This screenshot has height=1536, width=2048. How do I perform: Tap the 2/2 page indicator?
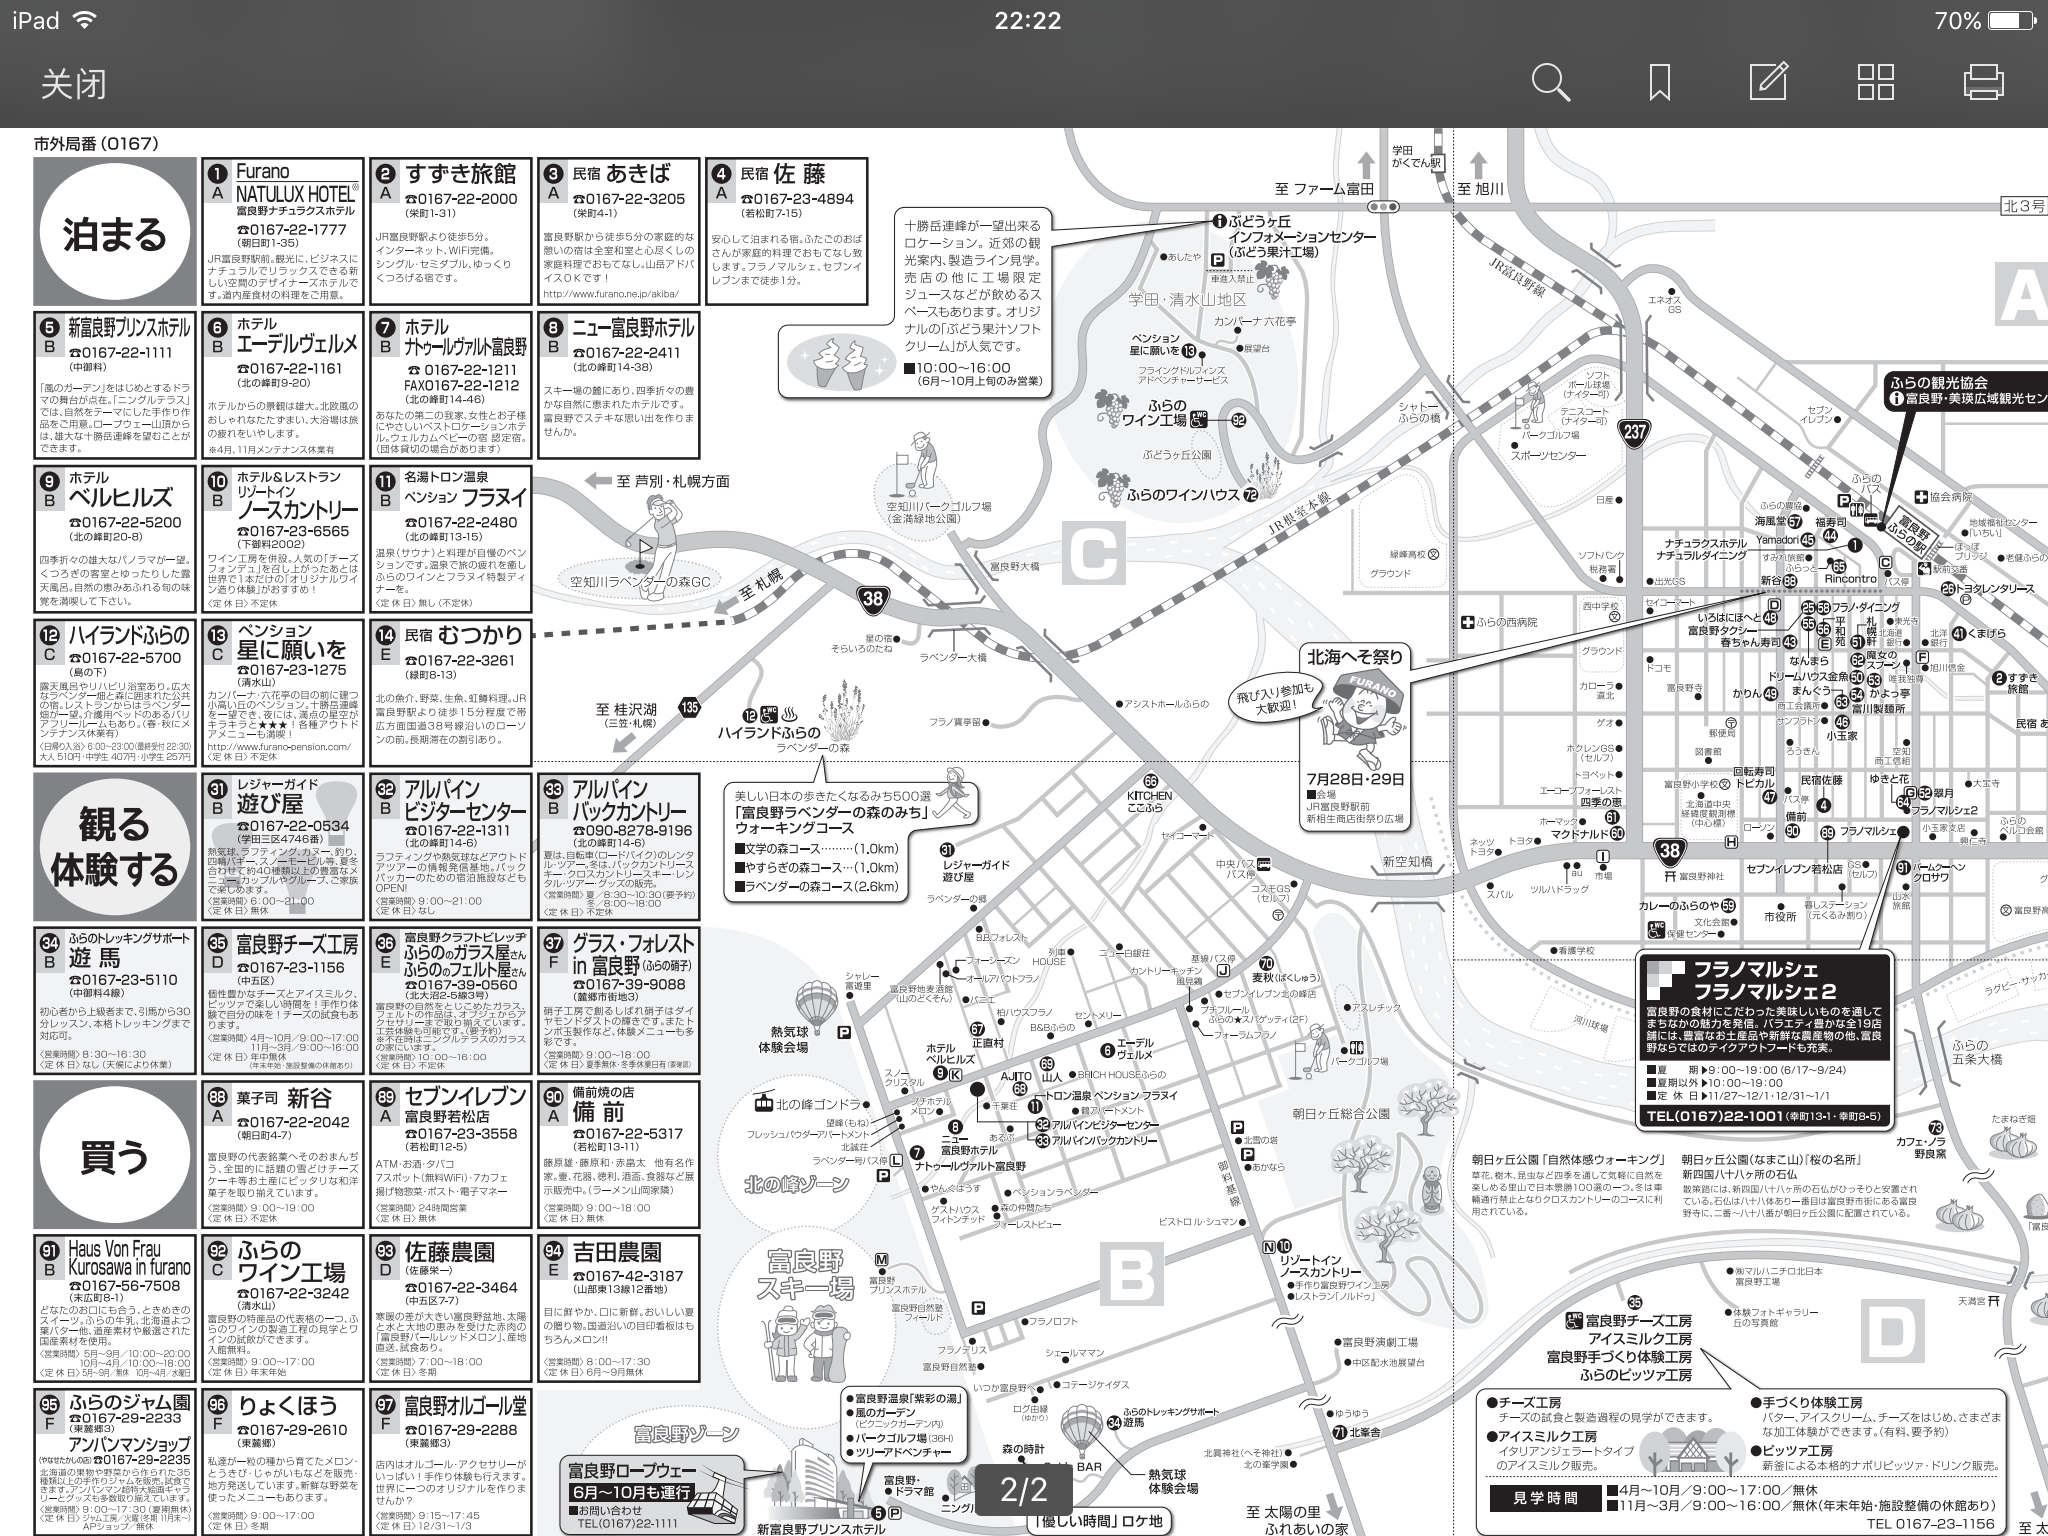point(1023,1490)
